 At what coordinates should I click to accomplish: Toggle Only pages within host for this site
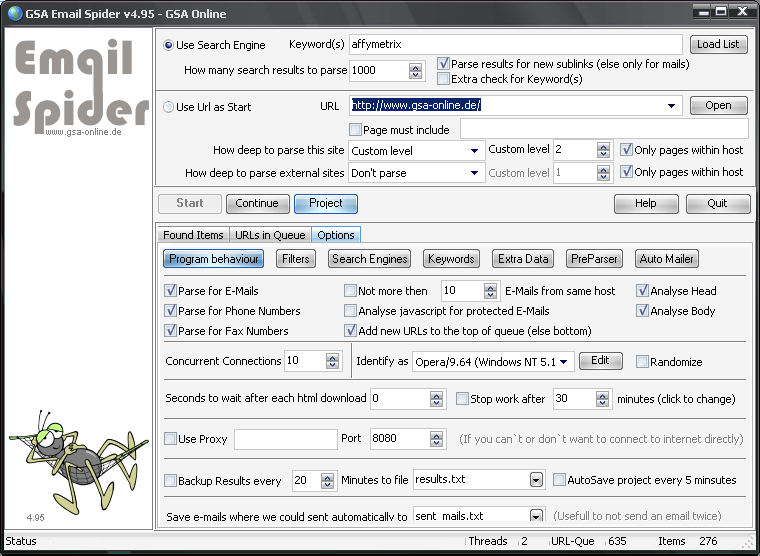626,149
